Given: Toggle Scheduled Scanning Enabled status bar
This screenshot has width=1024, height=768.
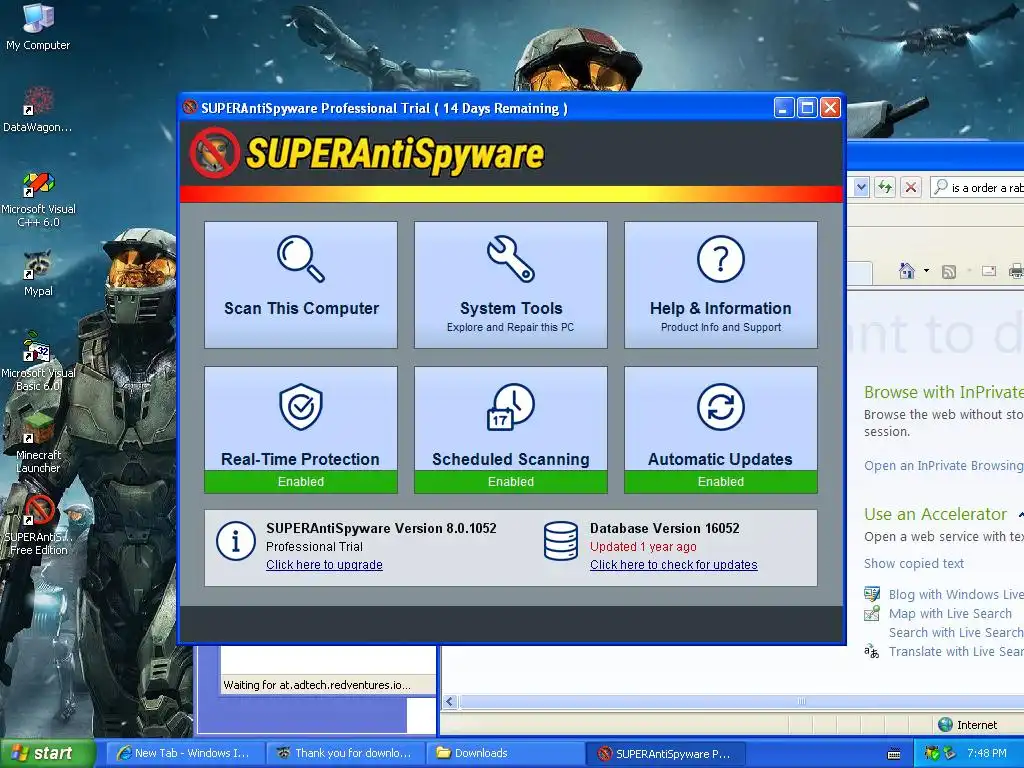Looking at the screenshot, I should pos(511,482).
